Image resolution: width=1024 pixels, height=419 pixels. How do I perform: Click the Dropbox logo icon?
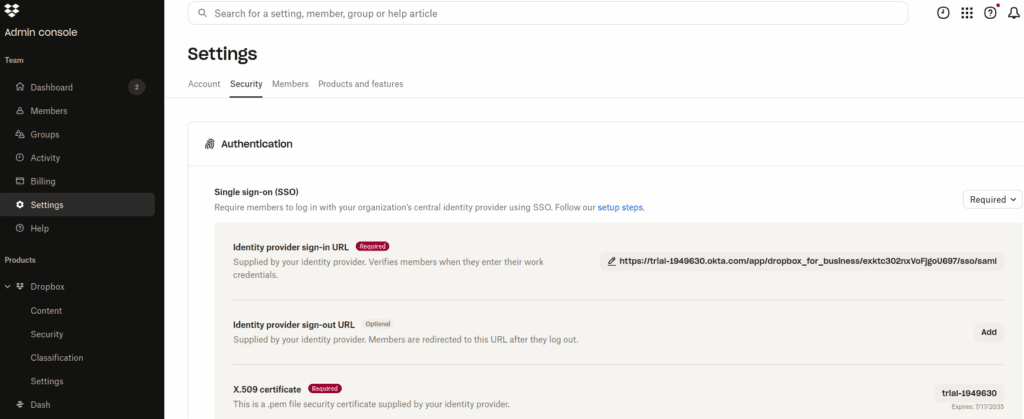pos(12,10)
